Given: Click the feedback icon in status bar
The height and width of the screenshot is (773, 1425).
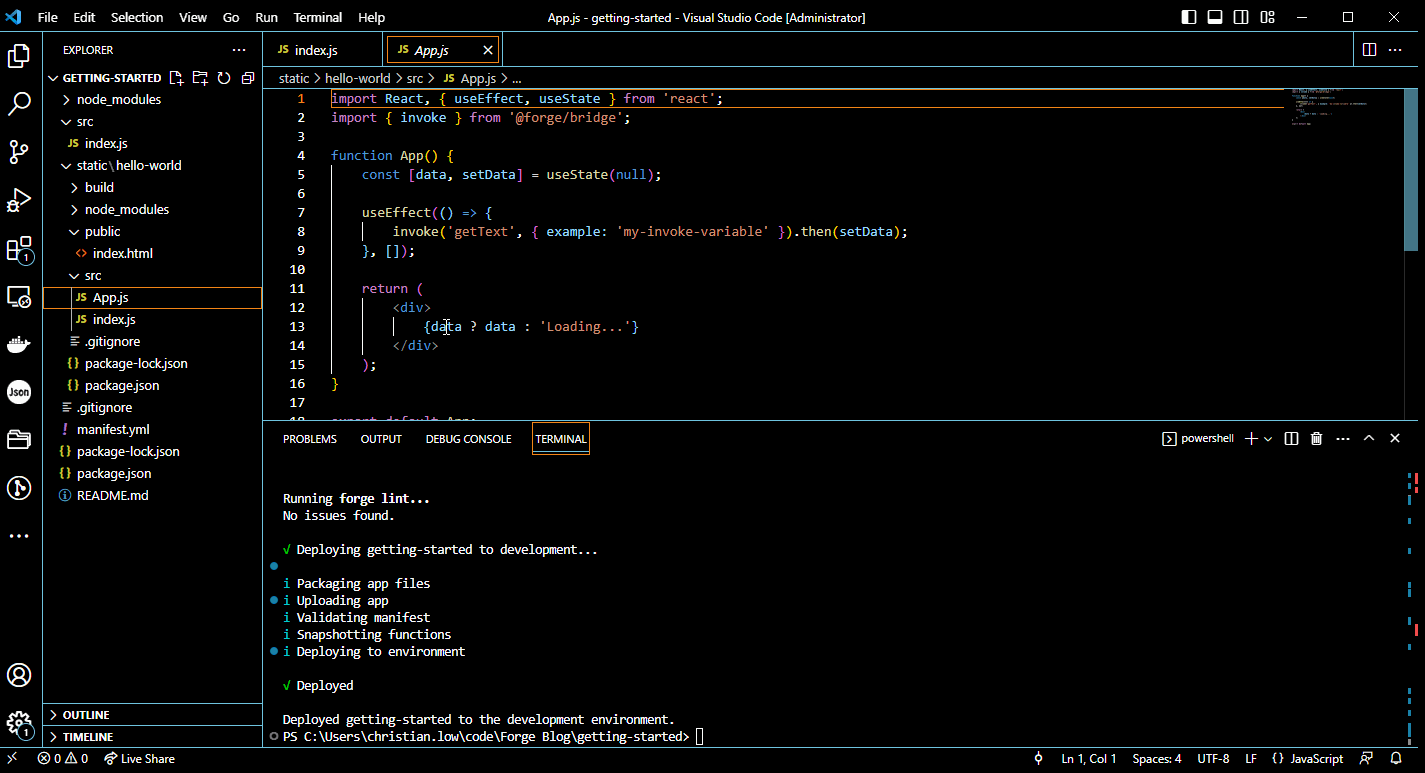Looking at the screenshot, I should click(x=1366, y=759).
